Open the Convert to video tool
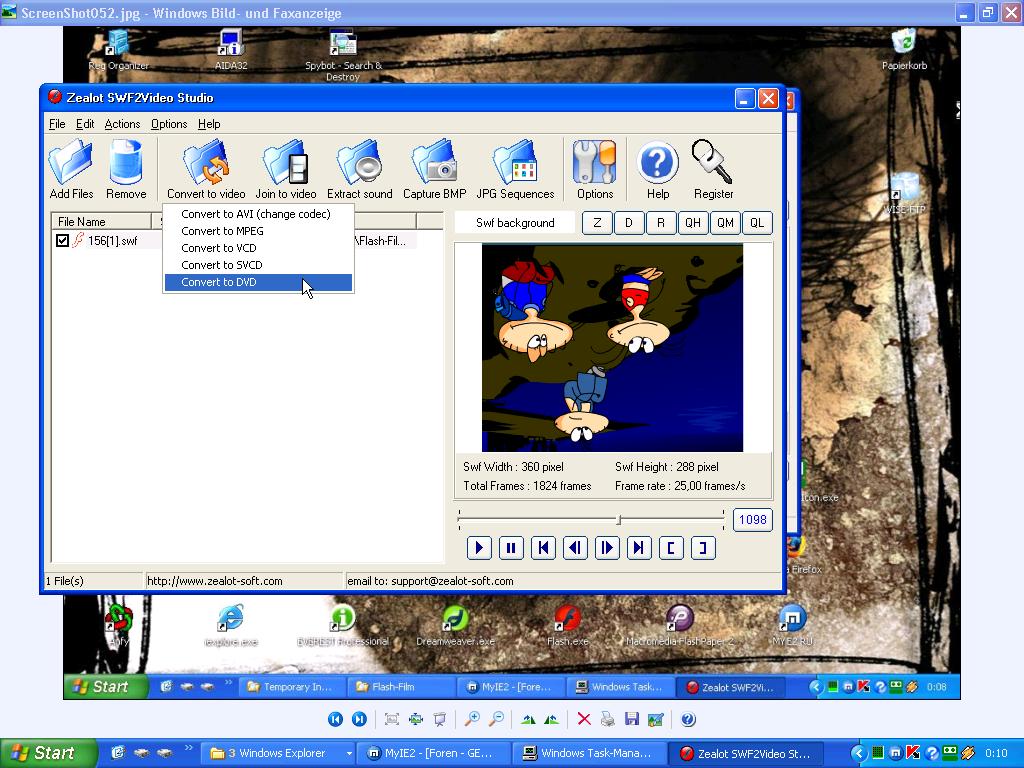This screenshot has width=1024, height=768. (206, 168)
